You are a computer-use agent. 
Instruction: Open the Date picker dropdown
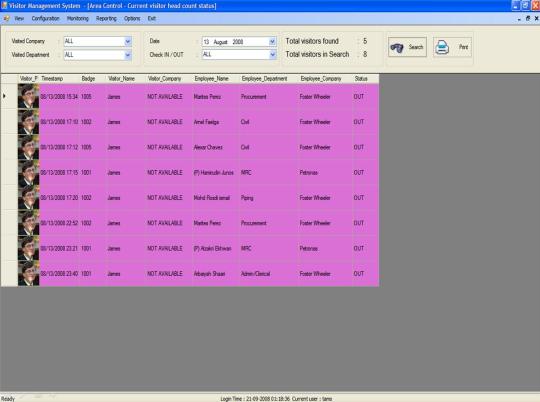272,42
